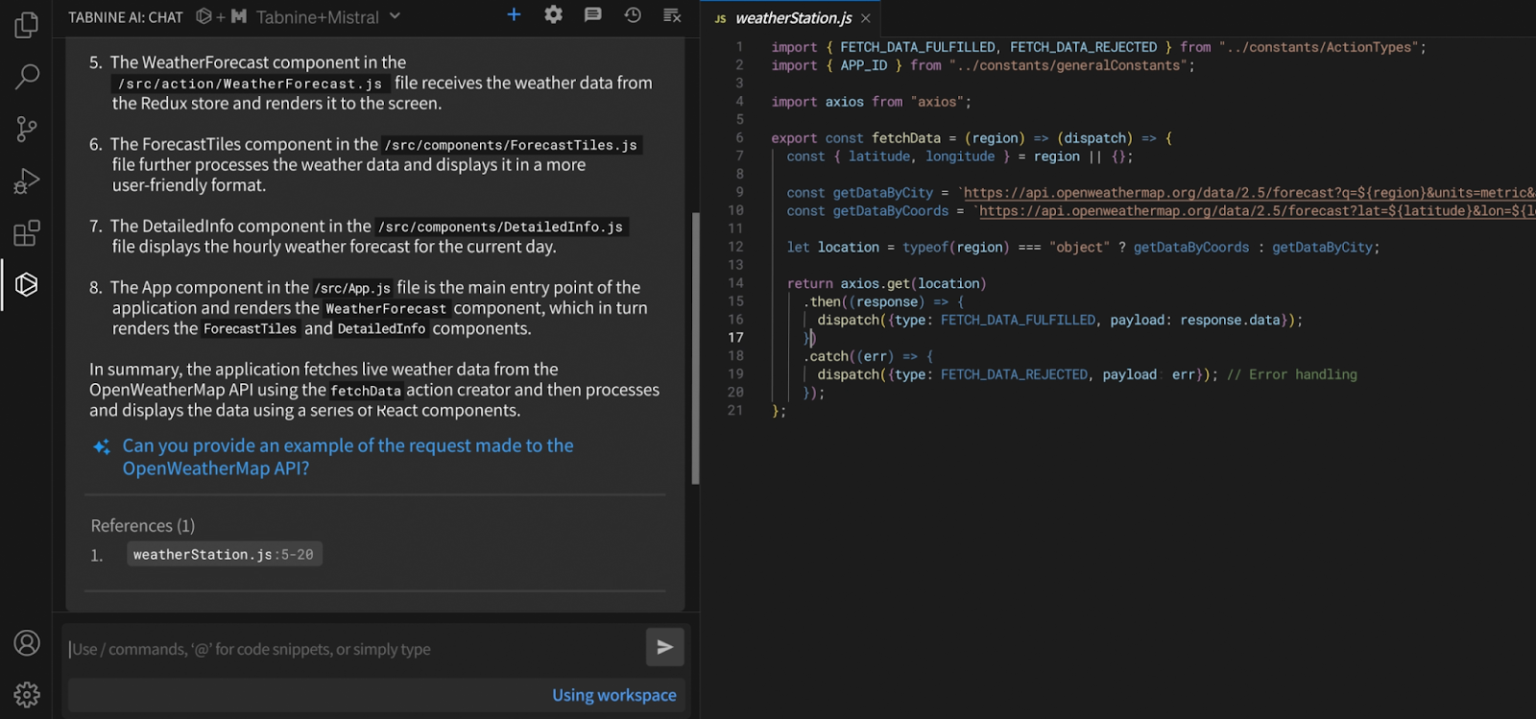Open the Source Control view
This screenshot has height=719, width=1536.
25,129
